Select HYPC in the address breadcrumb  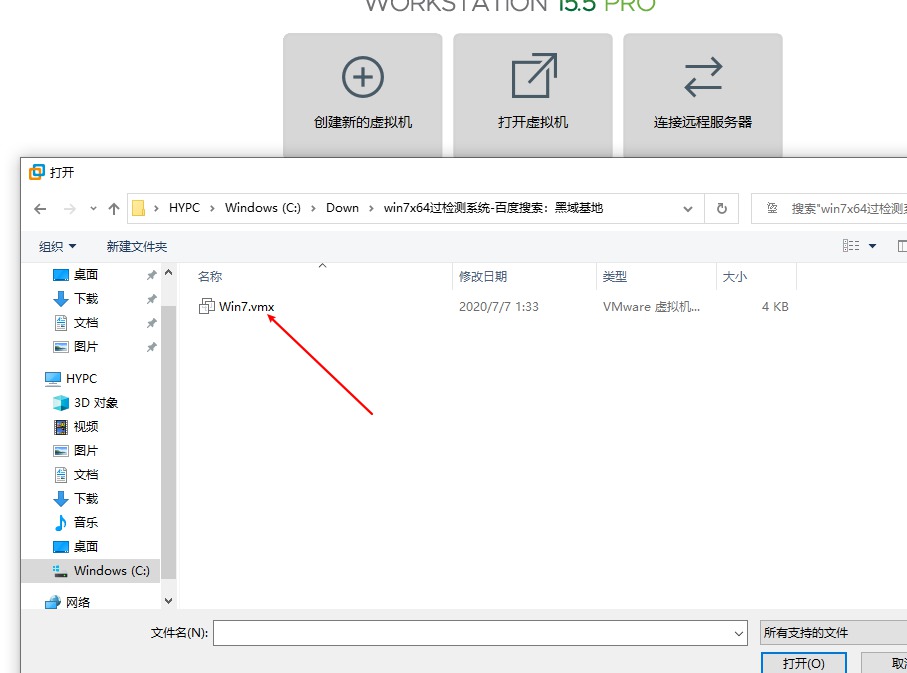click(x=185, y=208)
